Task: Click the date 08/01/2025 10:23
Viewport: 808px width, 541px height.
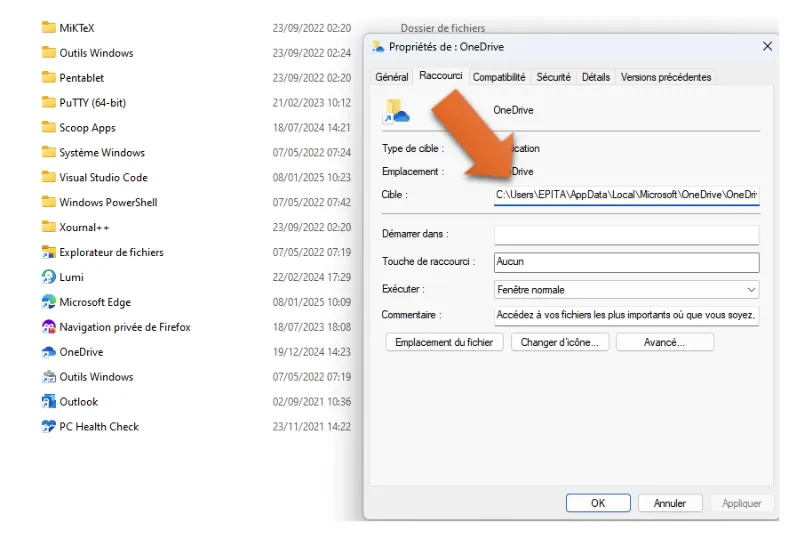Action: [312, 177]
